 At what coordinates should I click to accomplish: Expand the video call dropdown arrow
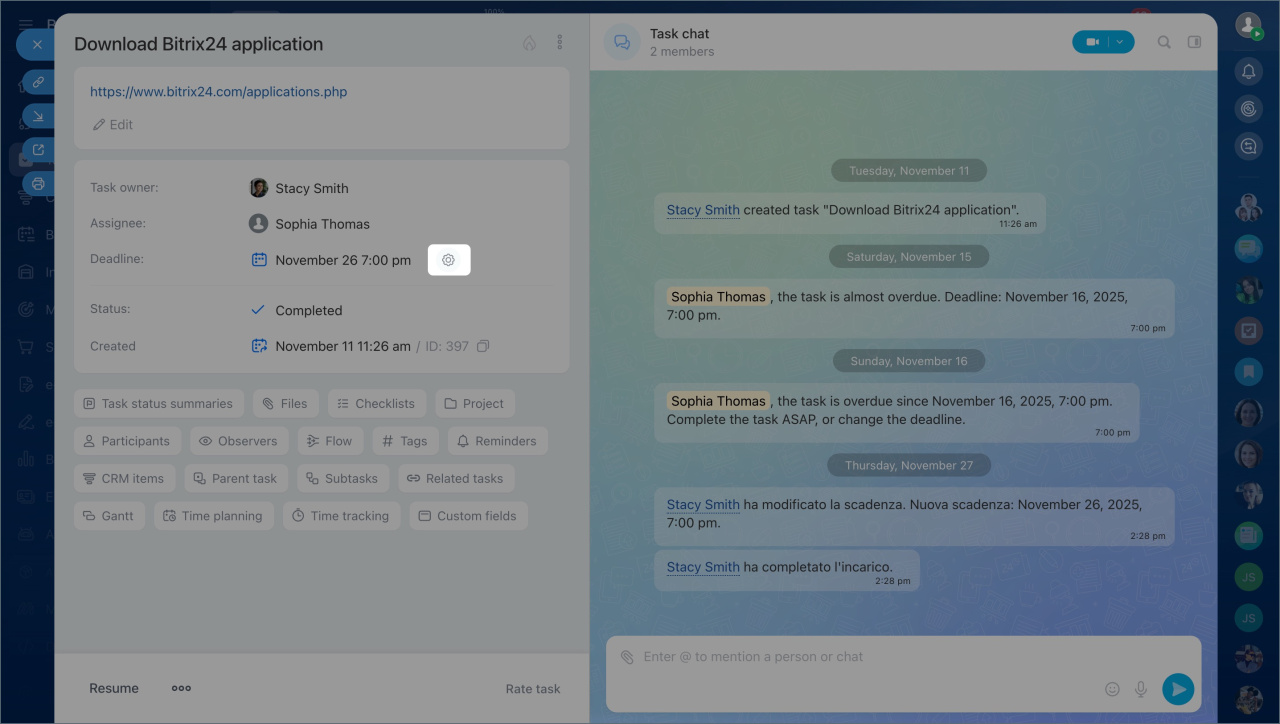pyautogui.click(x=1121, y=42)
